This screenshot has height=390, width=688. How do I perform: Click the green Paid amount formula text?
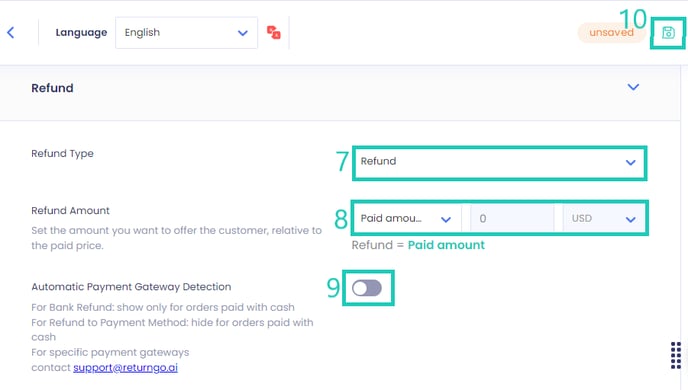click(446, 245)
